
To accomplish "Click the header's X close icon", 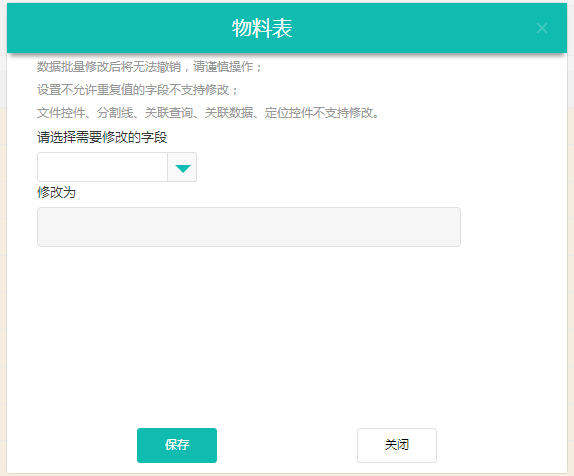I will click(x=542, y=28).
